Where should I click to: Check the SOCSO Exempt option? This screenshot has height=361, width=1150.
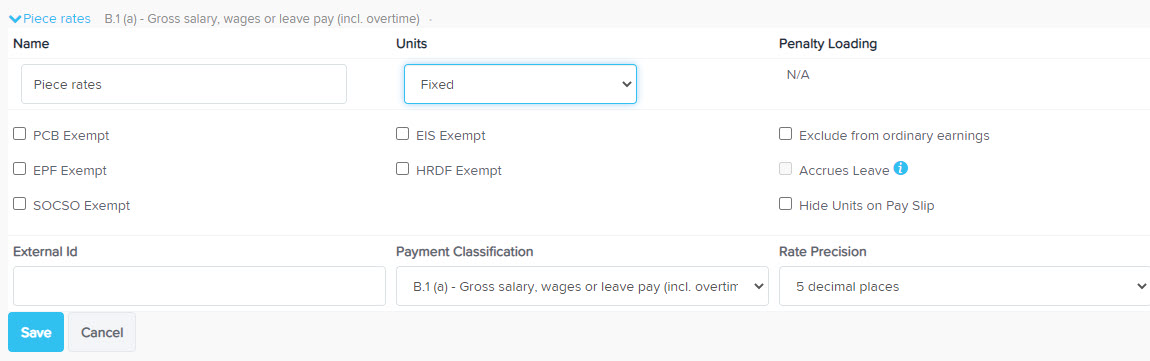pos(20,205)
